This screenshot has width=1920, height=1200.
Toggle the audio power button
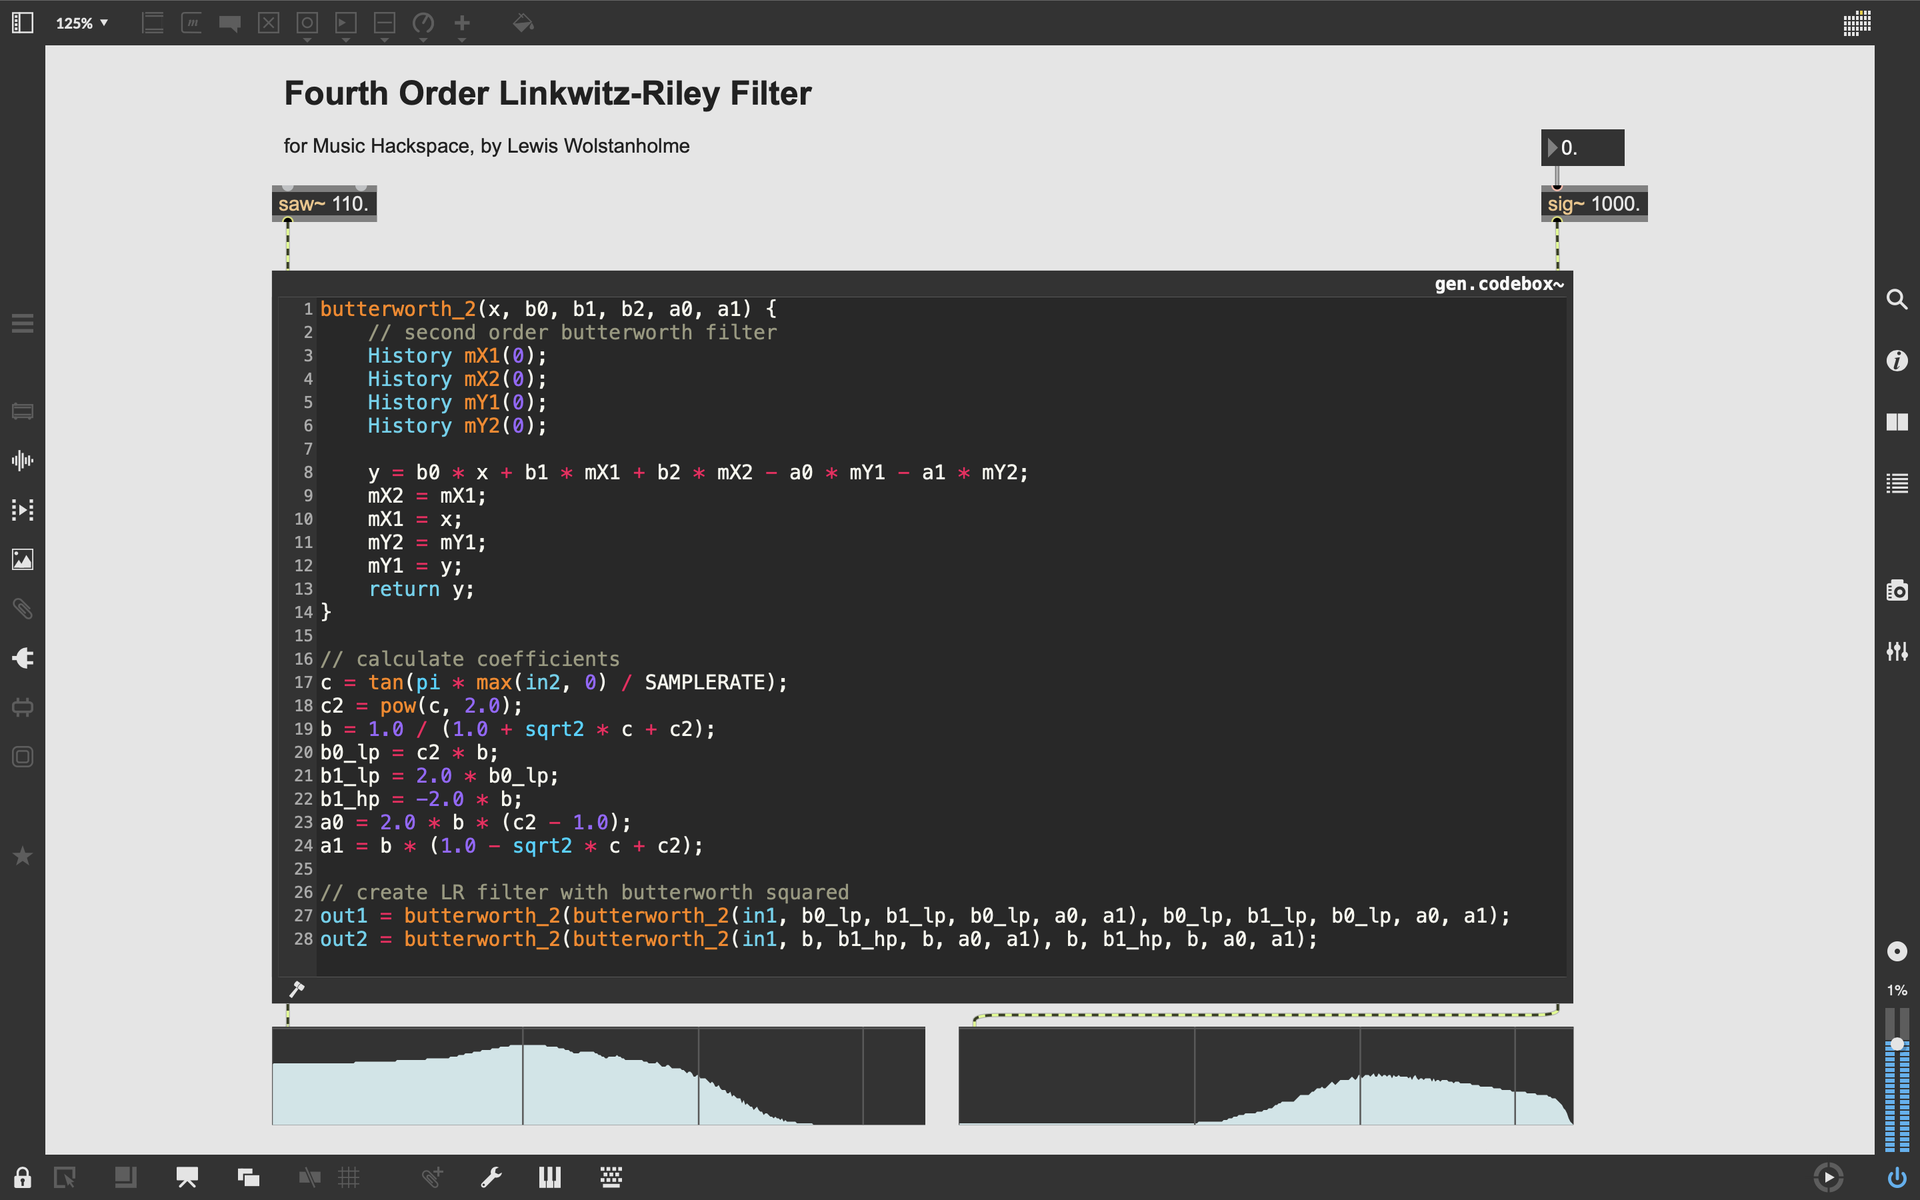pyautogui.click(x=1896, y=1177)
